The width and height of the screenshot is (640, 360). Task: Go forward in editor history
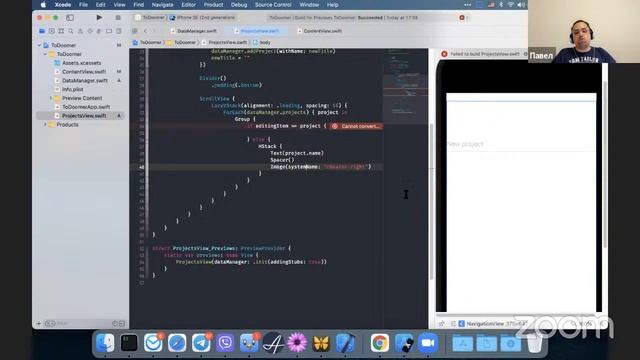[x=154, y=31]
